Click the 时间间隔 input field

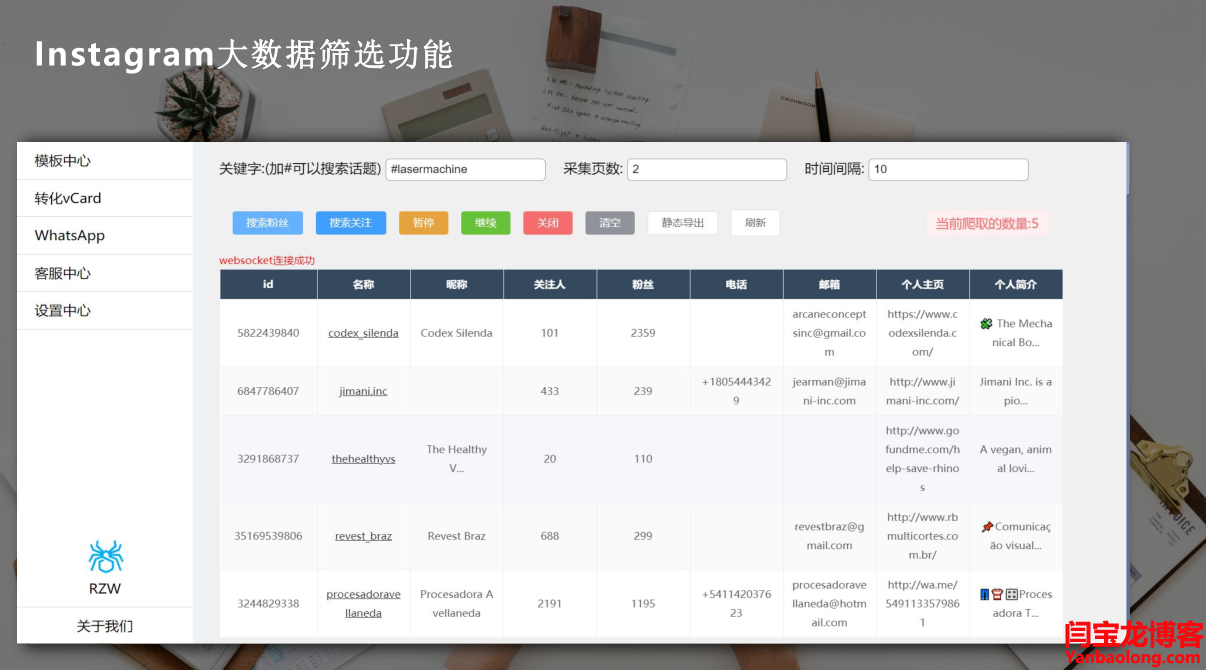947,170
